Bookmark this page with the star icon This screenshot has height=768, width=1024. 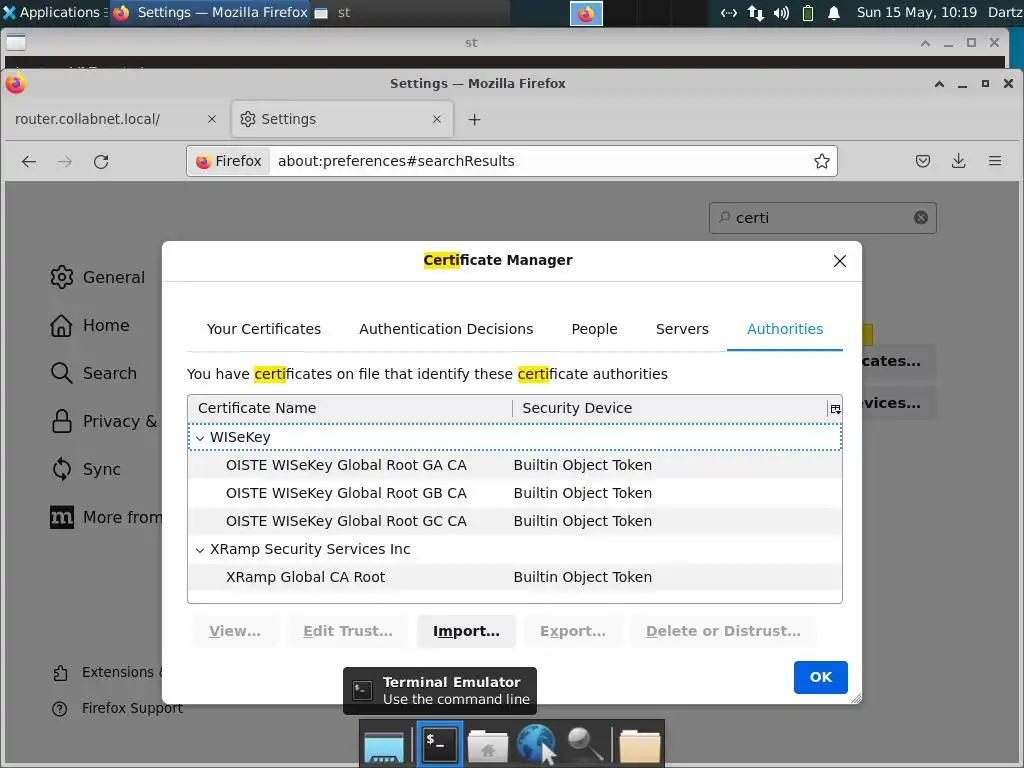tap(822, 161)
